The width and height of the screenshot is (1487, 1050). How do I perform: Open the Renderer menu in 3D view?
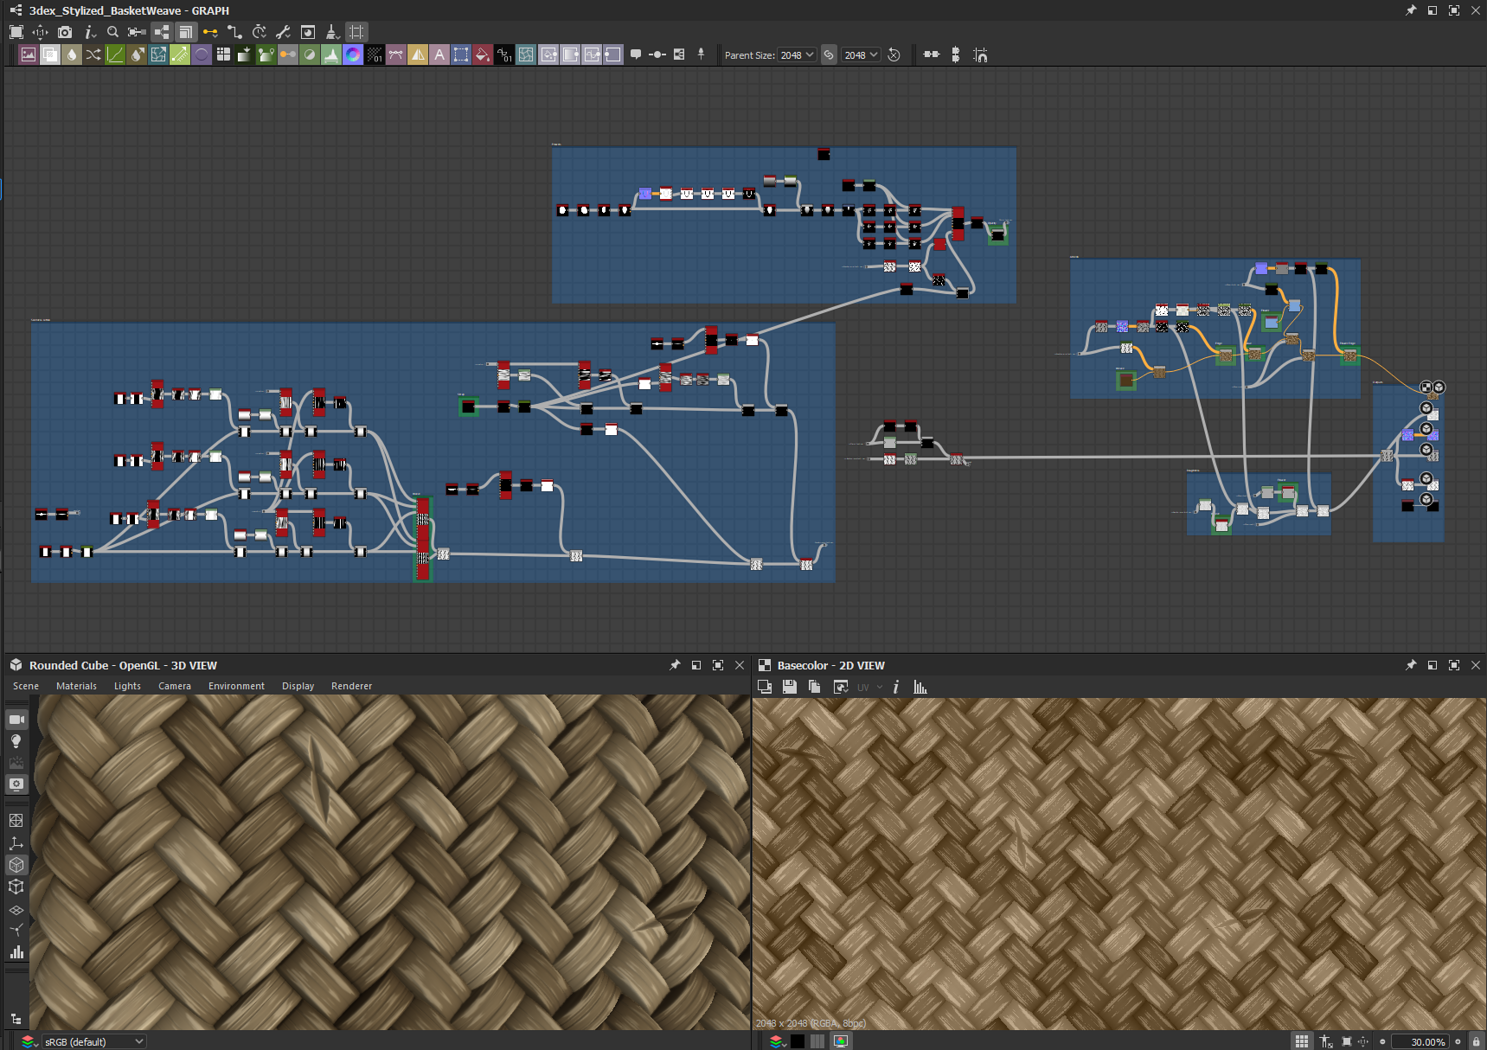(351, 686)
